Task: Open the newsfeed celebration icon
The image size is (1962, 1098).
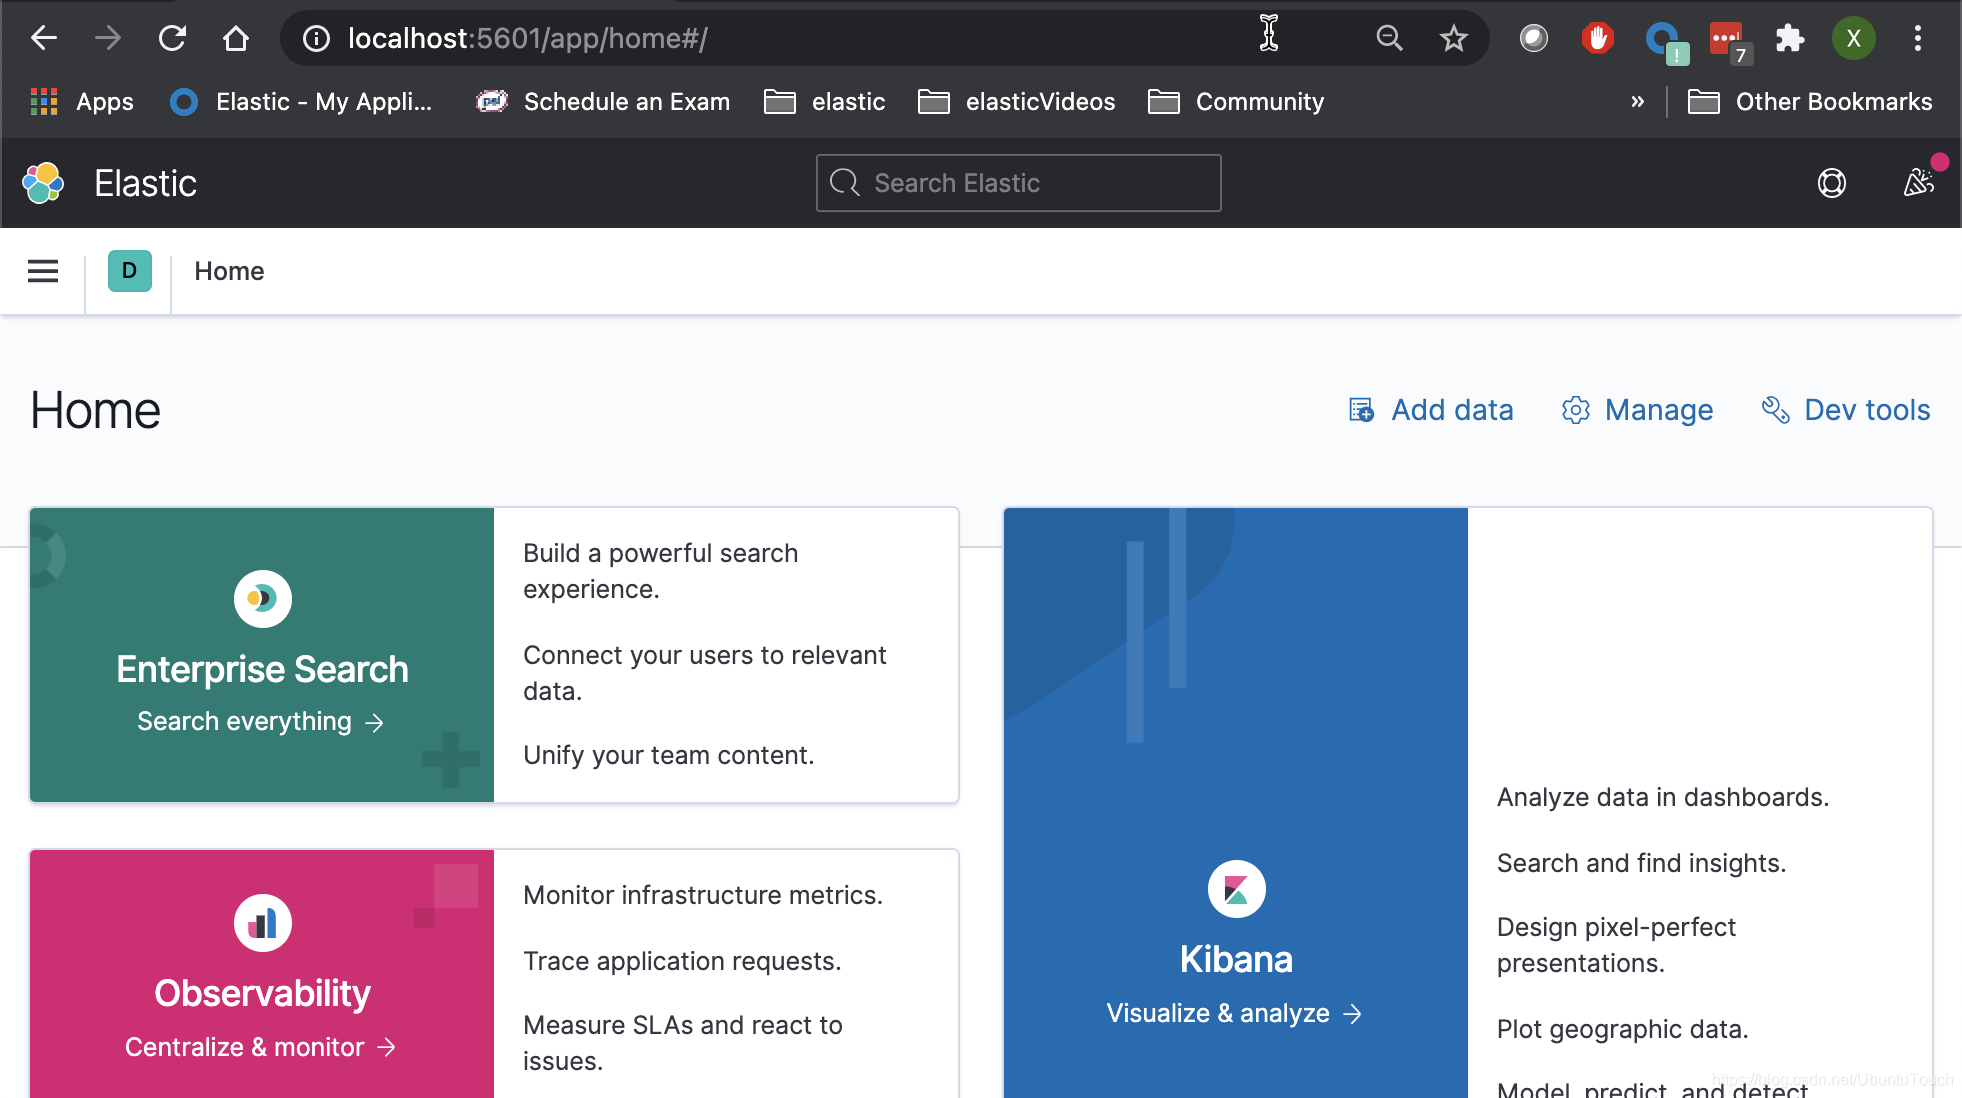Action: [1918, 182]
